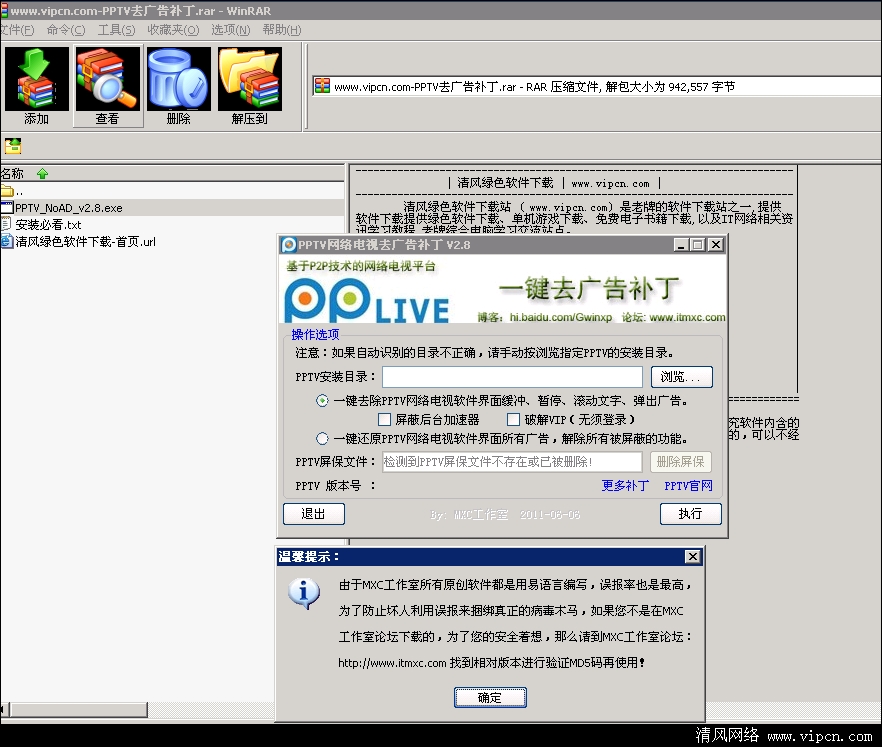Click the 安装必看.txt file icon

[x=6, y=224]
